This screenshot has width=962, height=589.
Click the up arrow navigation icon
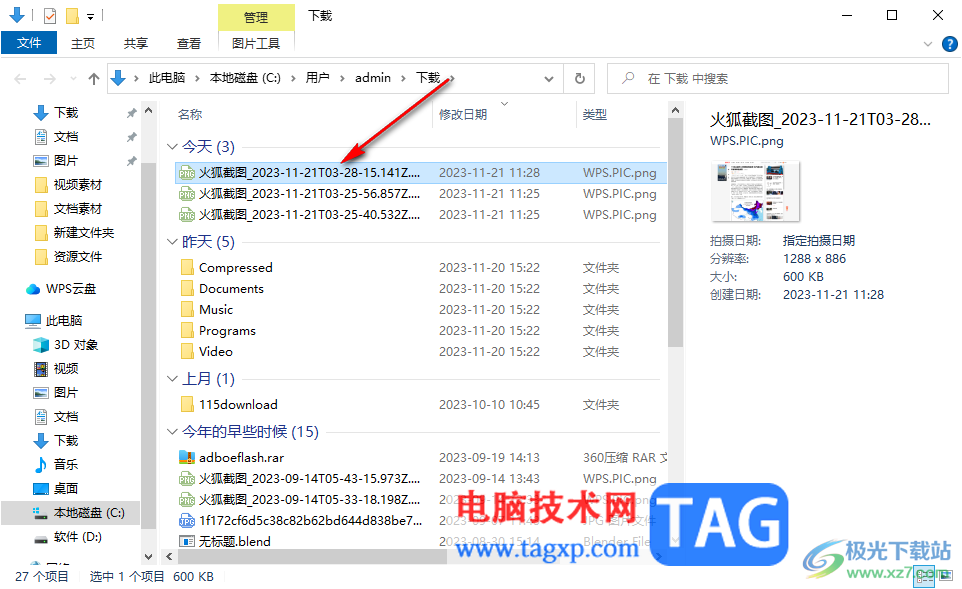(x=93, y=77)
